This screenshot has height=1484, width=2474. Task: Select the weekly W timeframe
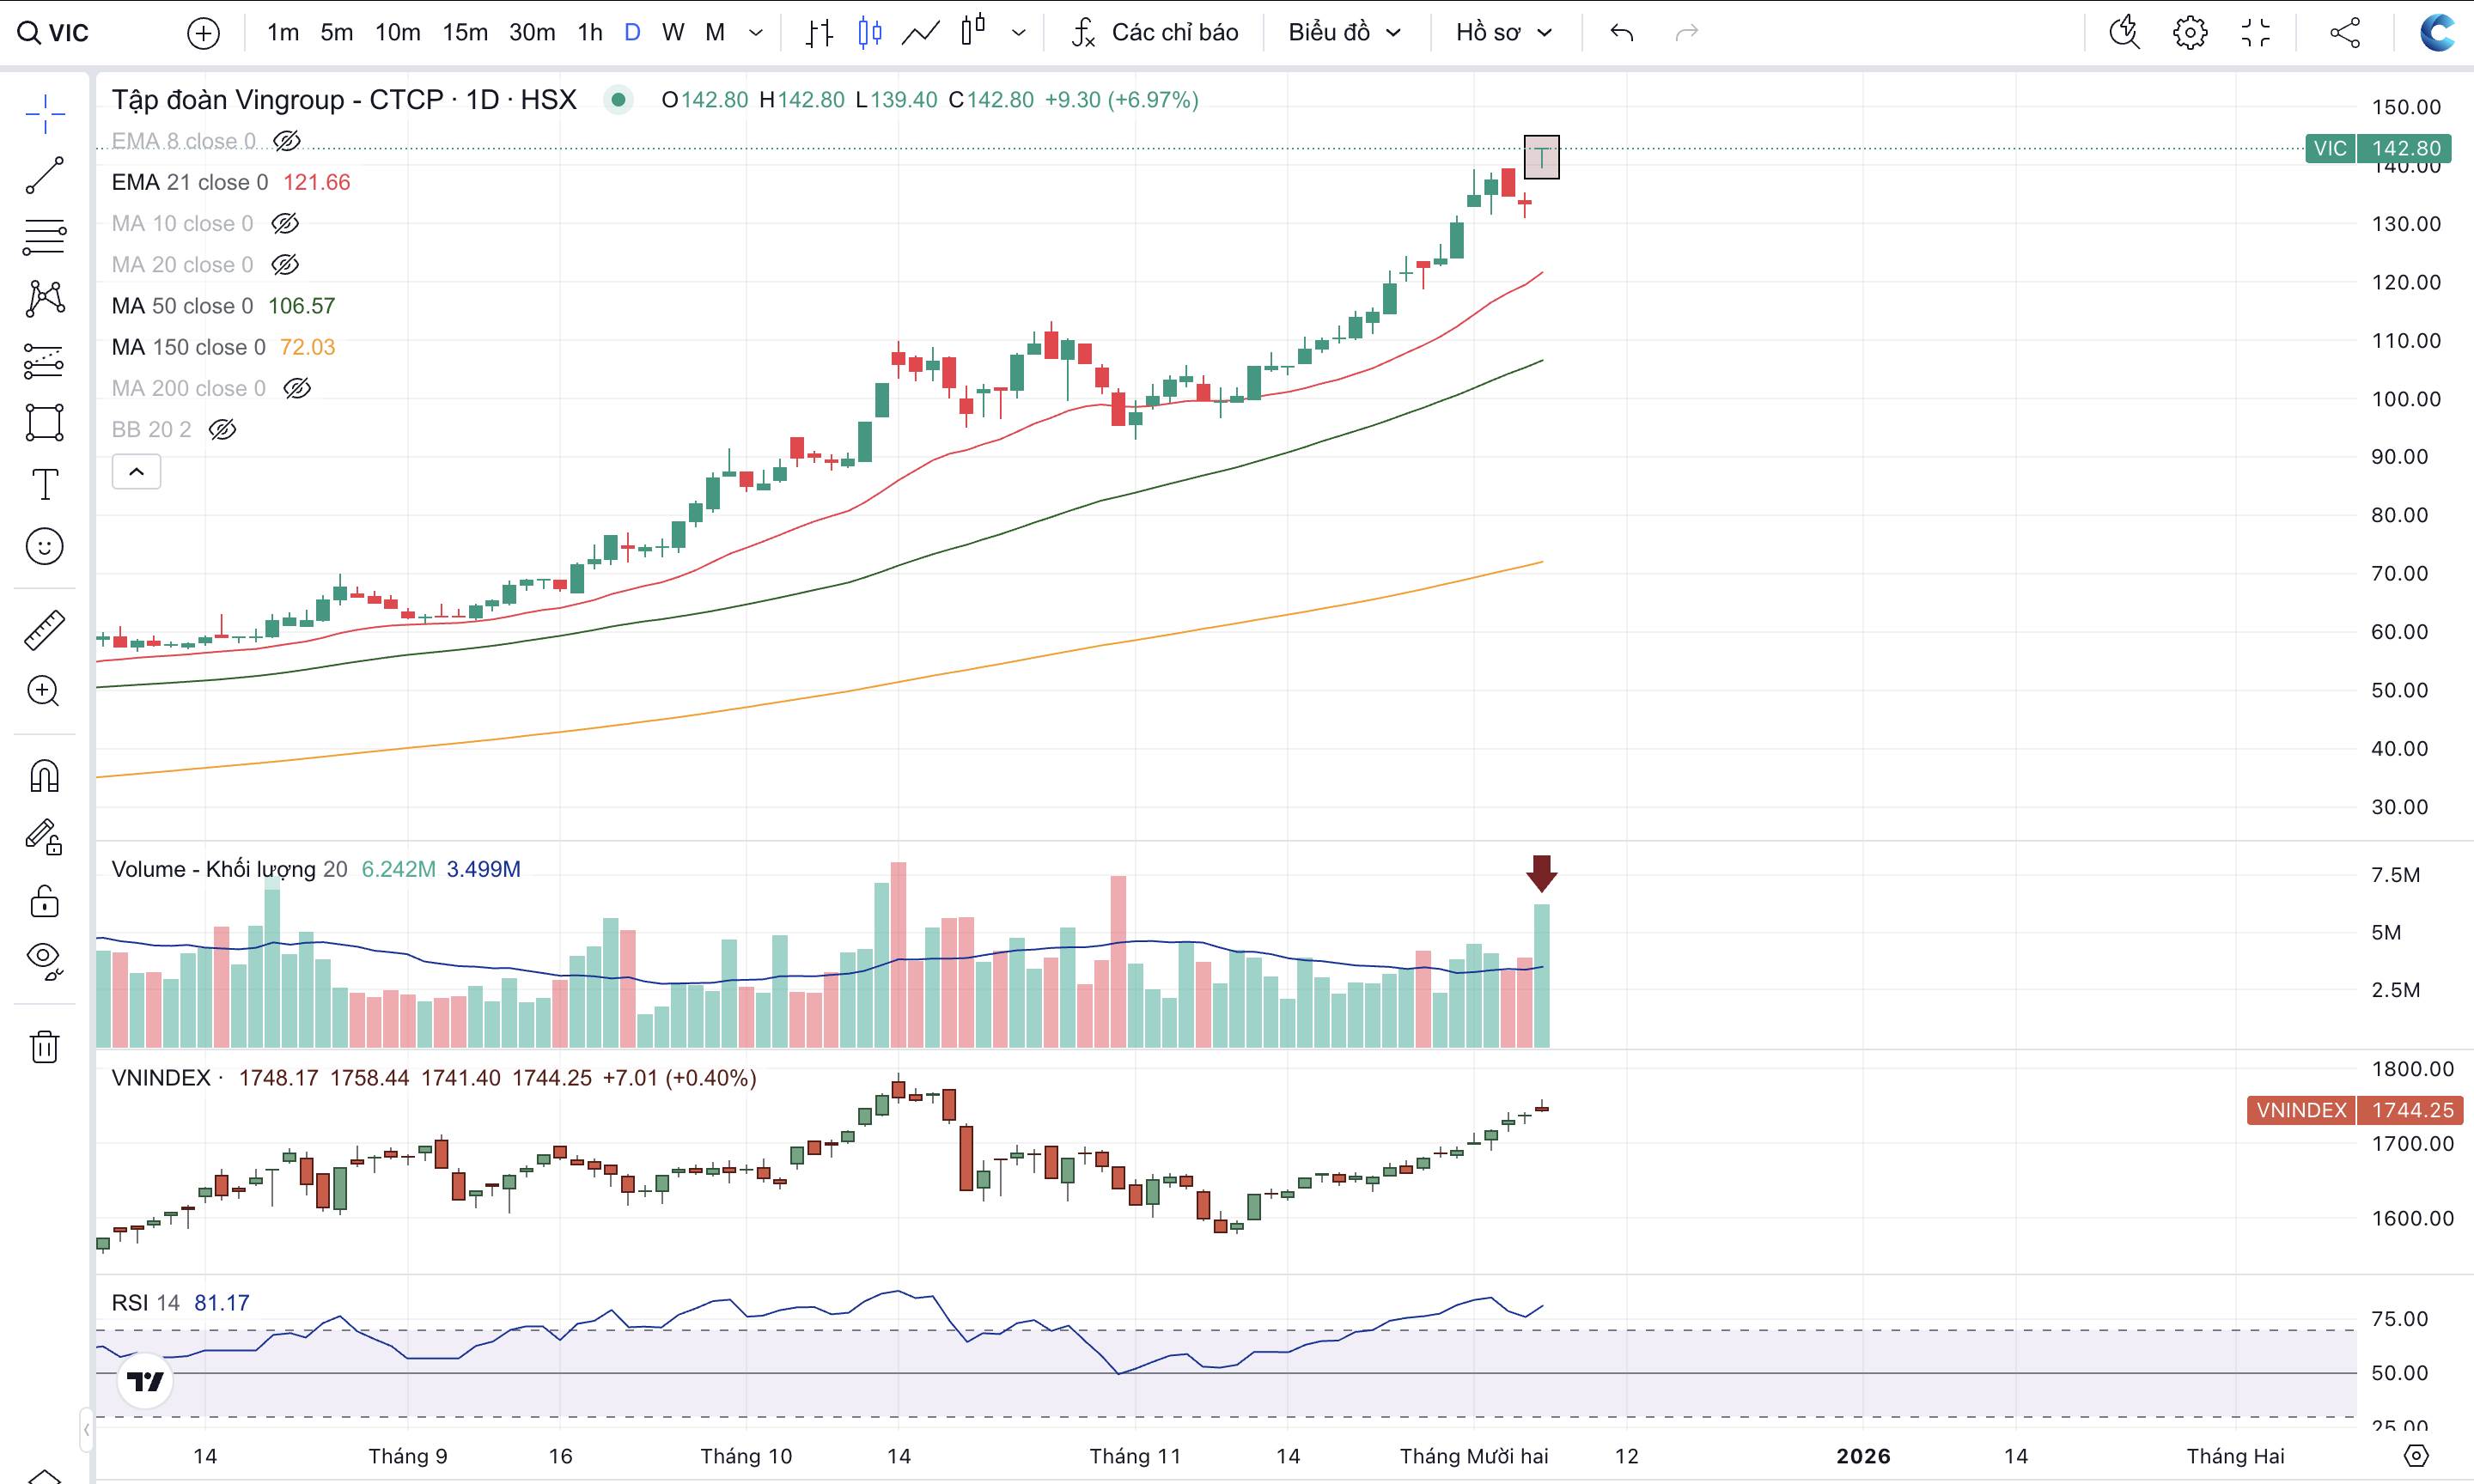coord(673,33)
